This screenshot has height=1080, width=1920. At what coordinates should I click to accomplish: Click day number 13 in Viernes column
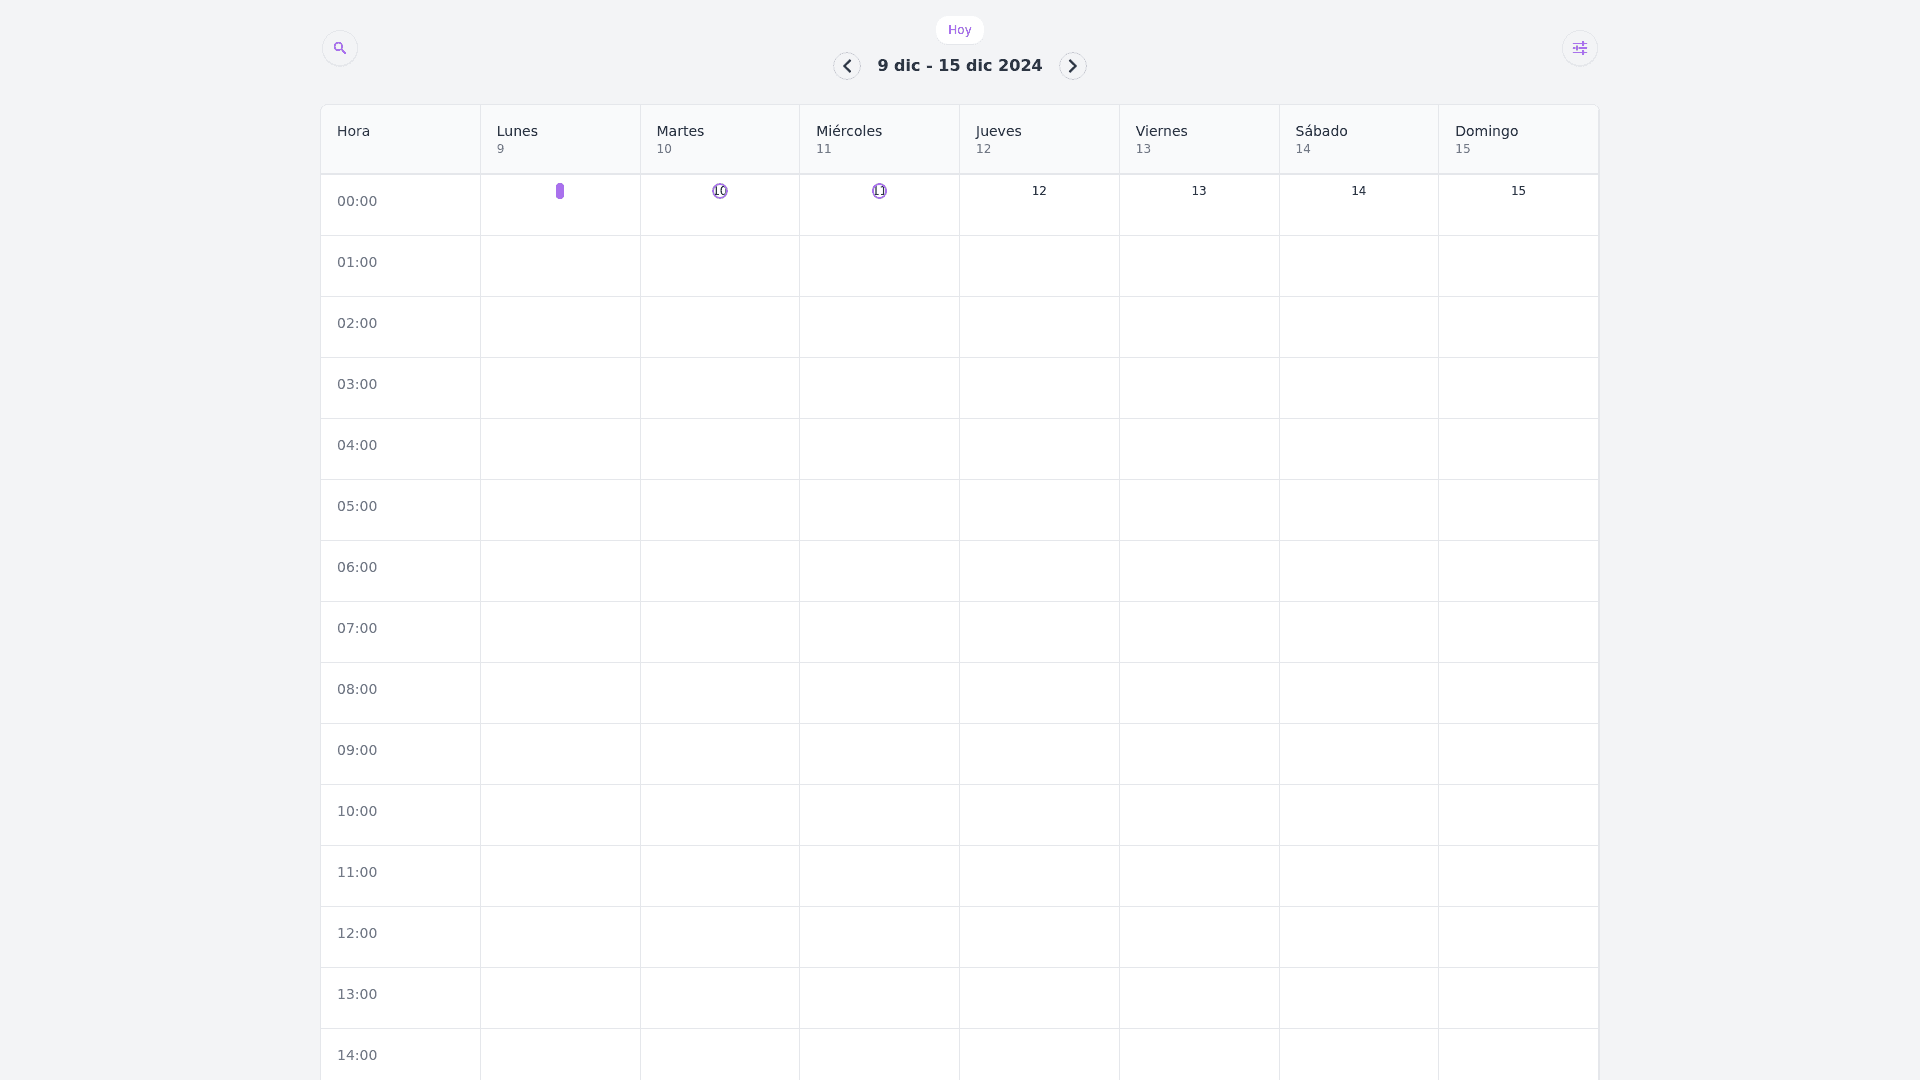1199,191
